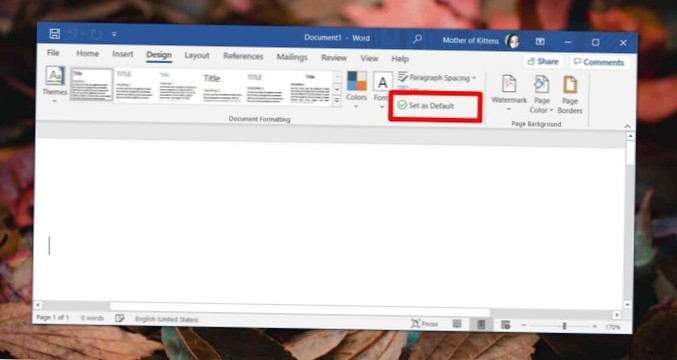Screen dimensions: 677x360
Task: Click the Redo icon in the quick access toolbar
Action: [96, 34]
